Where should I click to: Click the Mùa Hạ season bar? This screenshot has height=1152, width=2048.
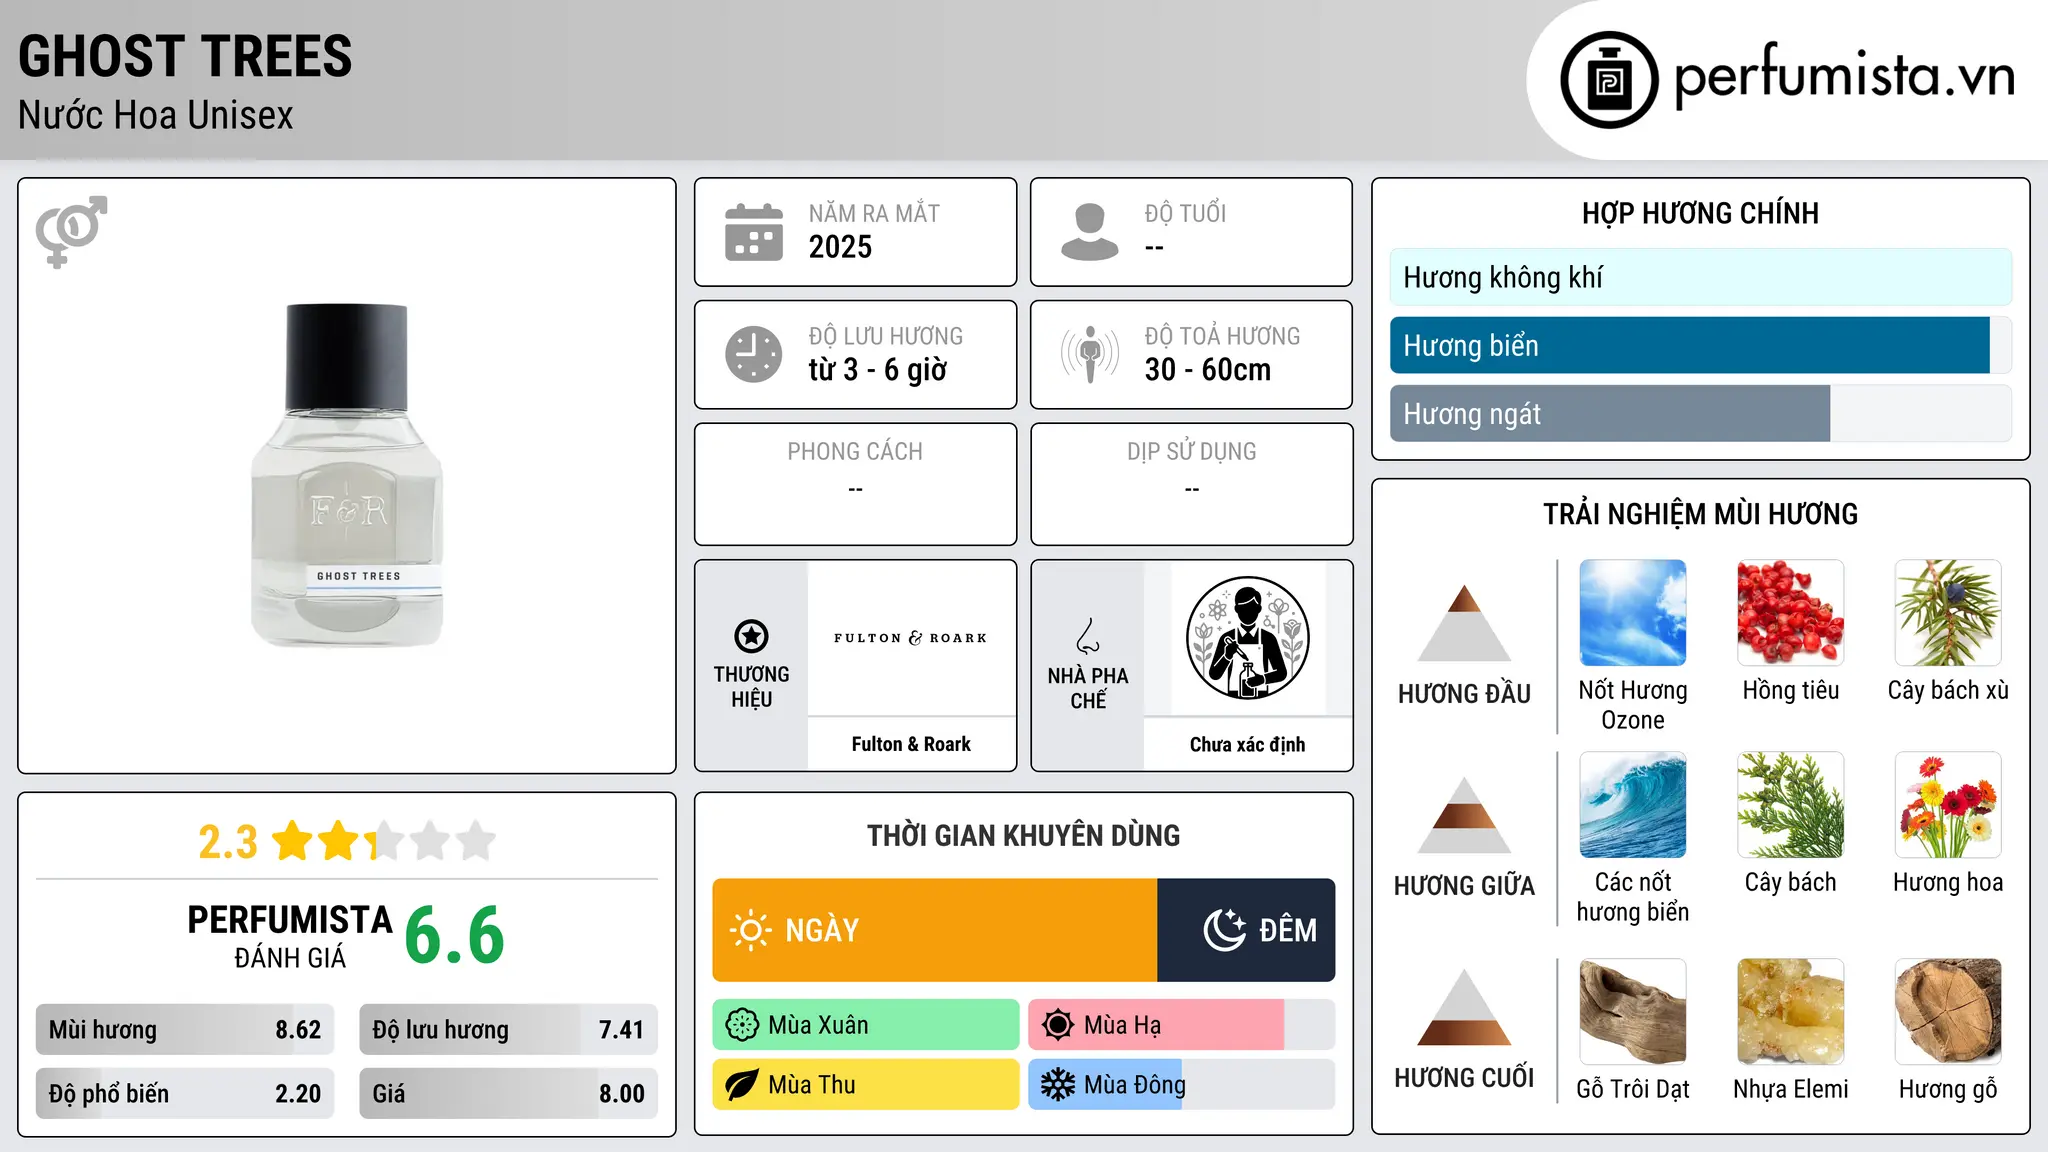(x=1182, y=1025)
